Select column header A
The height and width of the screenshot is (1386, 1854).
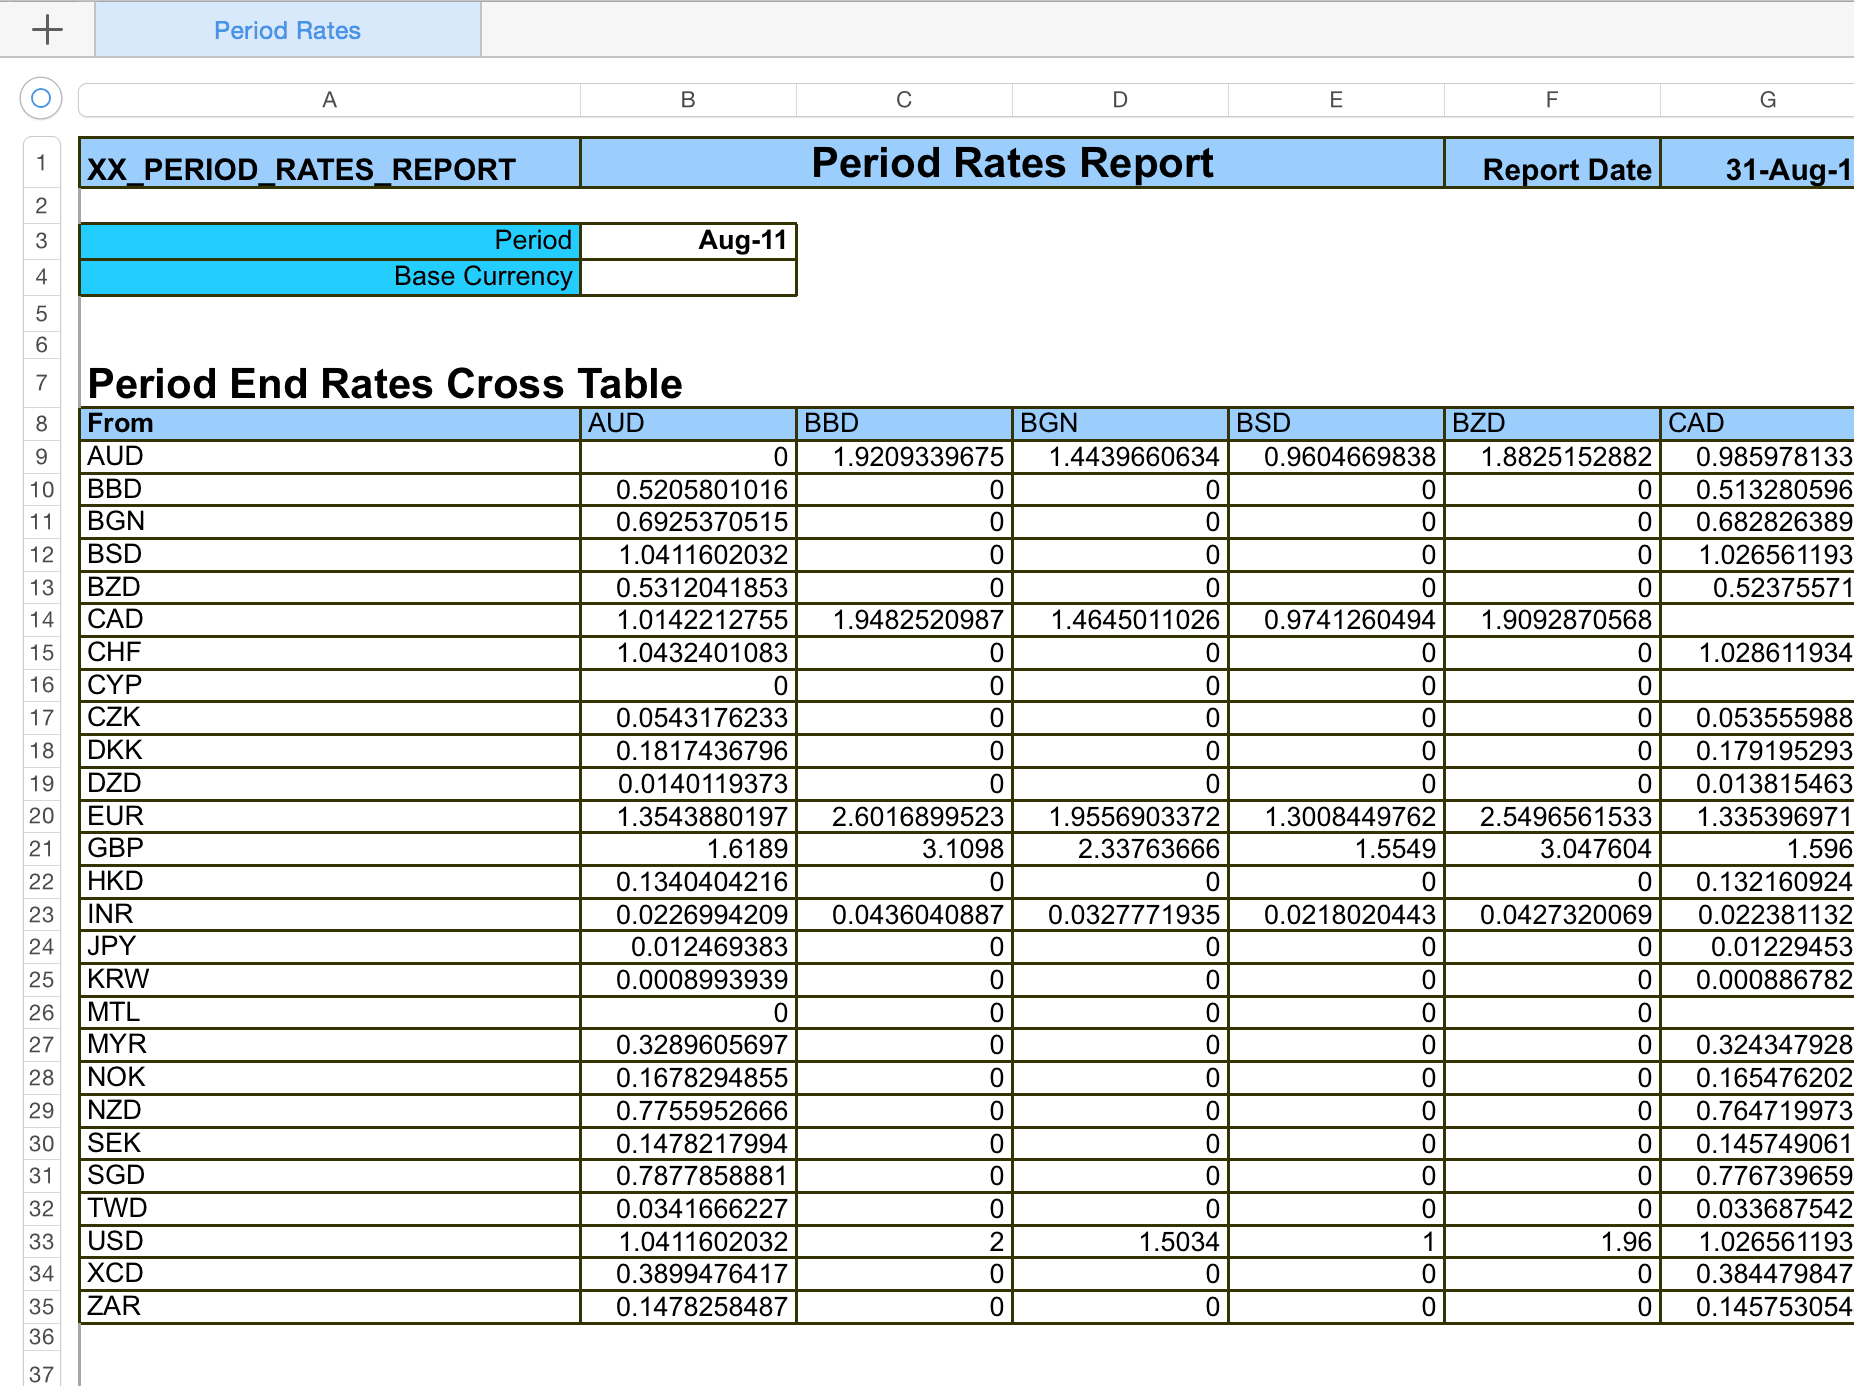[329, 99]
